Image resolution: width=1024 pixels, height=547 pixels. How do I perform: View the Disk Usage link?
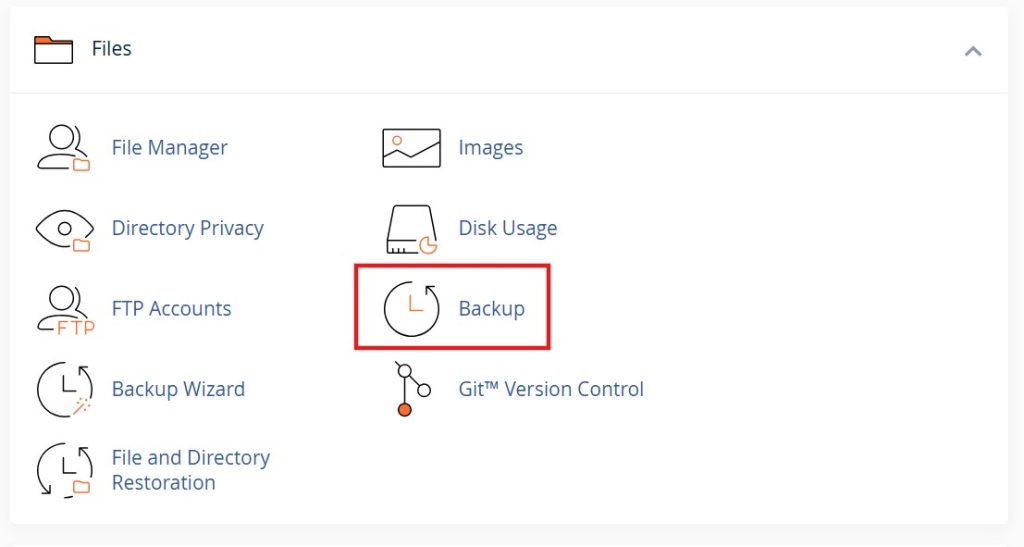(x=507, y=229)
